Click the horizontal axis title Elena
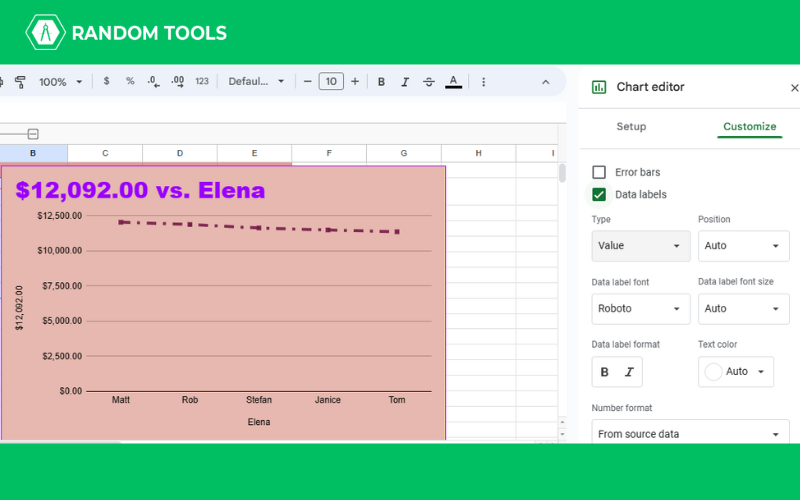The width and height of the screenshot is (800, 500). pyautogui.click(x=259, y=422)
